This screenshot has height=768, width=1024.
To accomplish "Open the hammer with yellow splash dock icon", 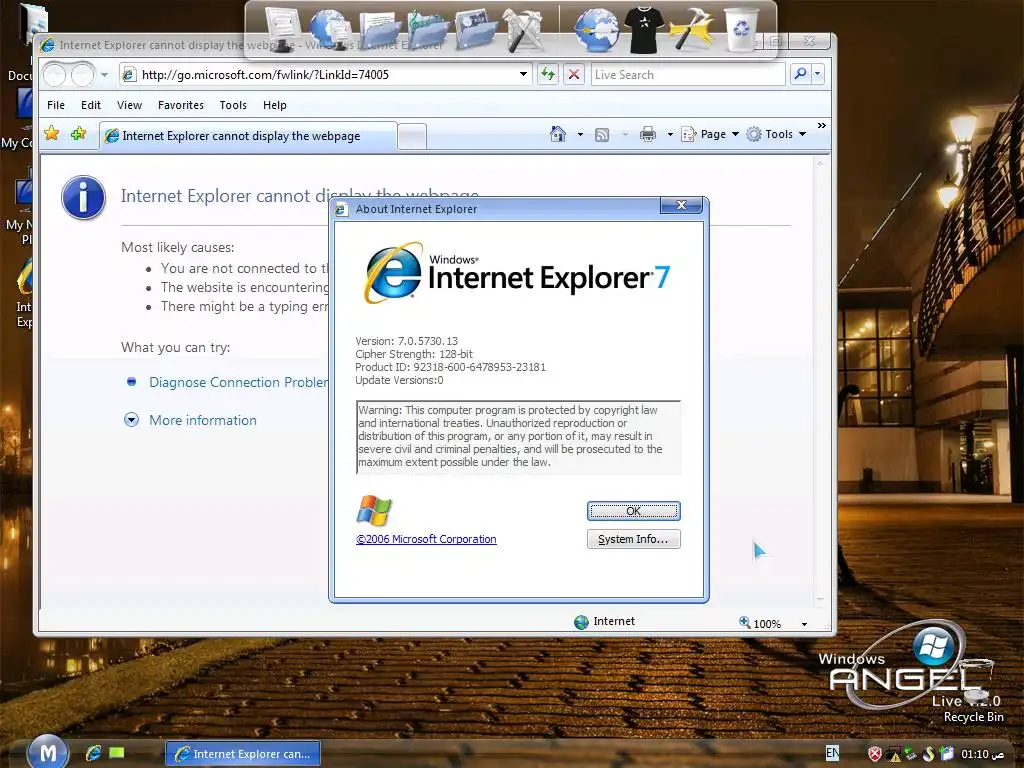I will click(x=692, y=29).
